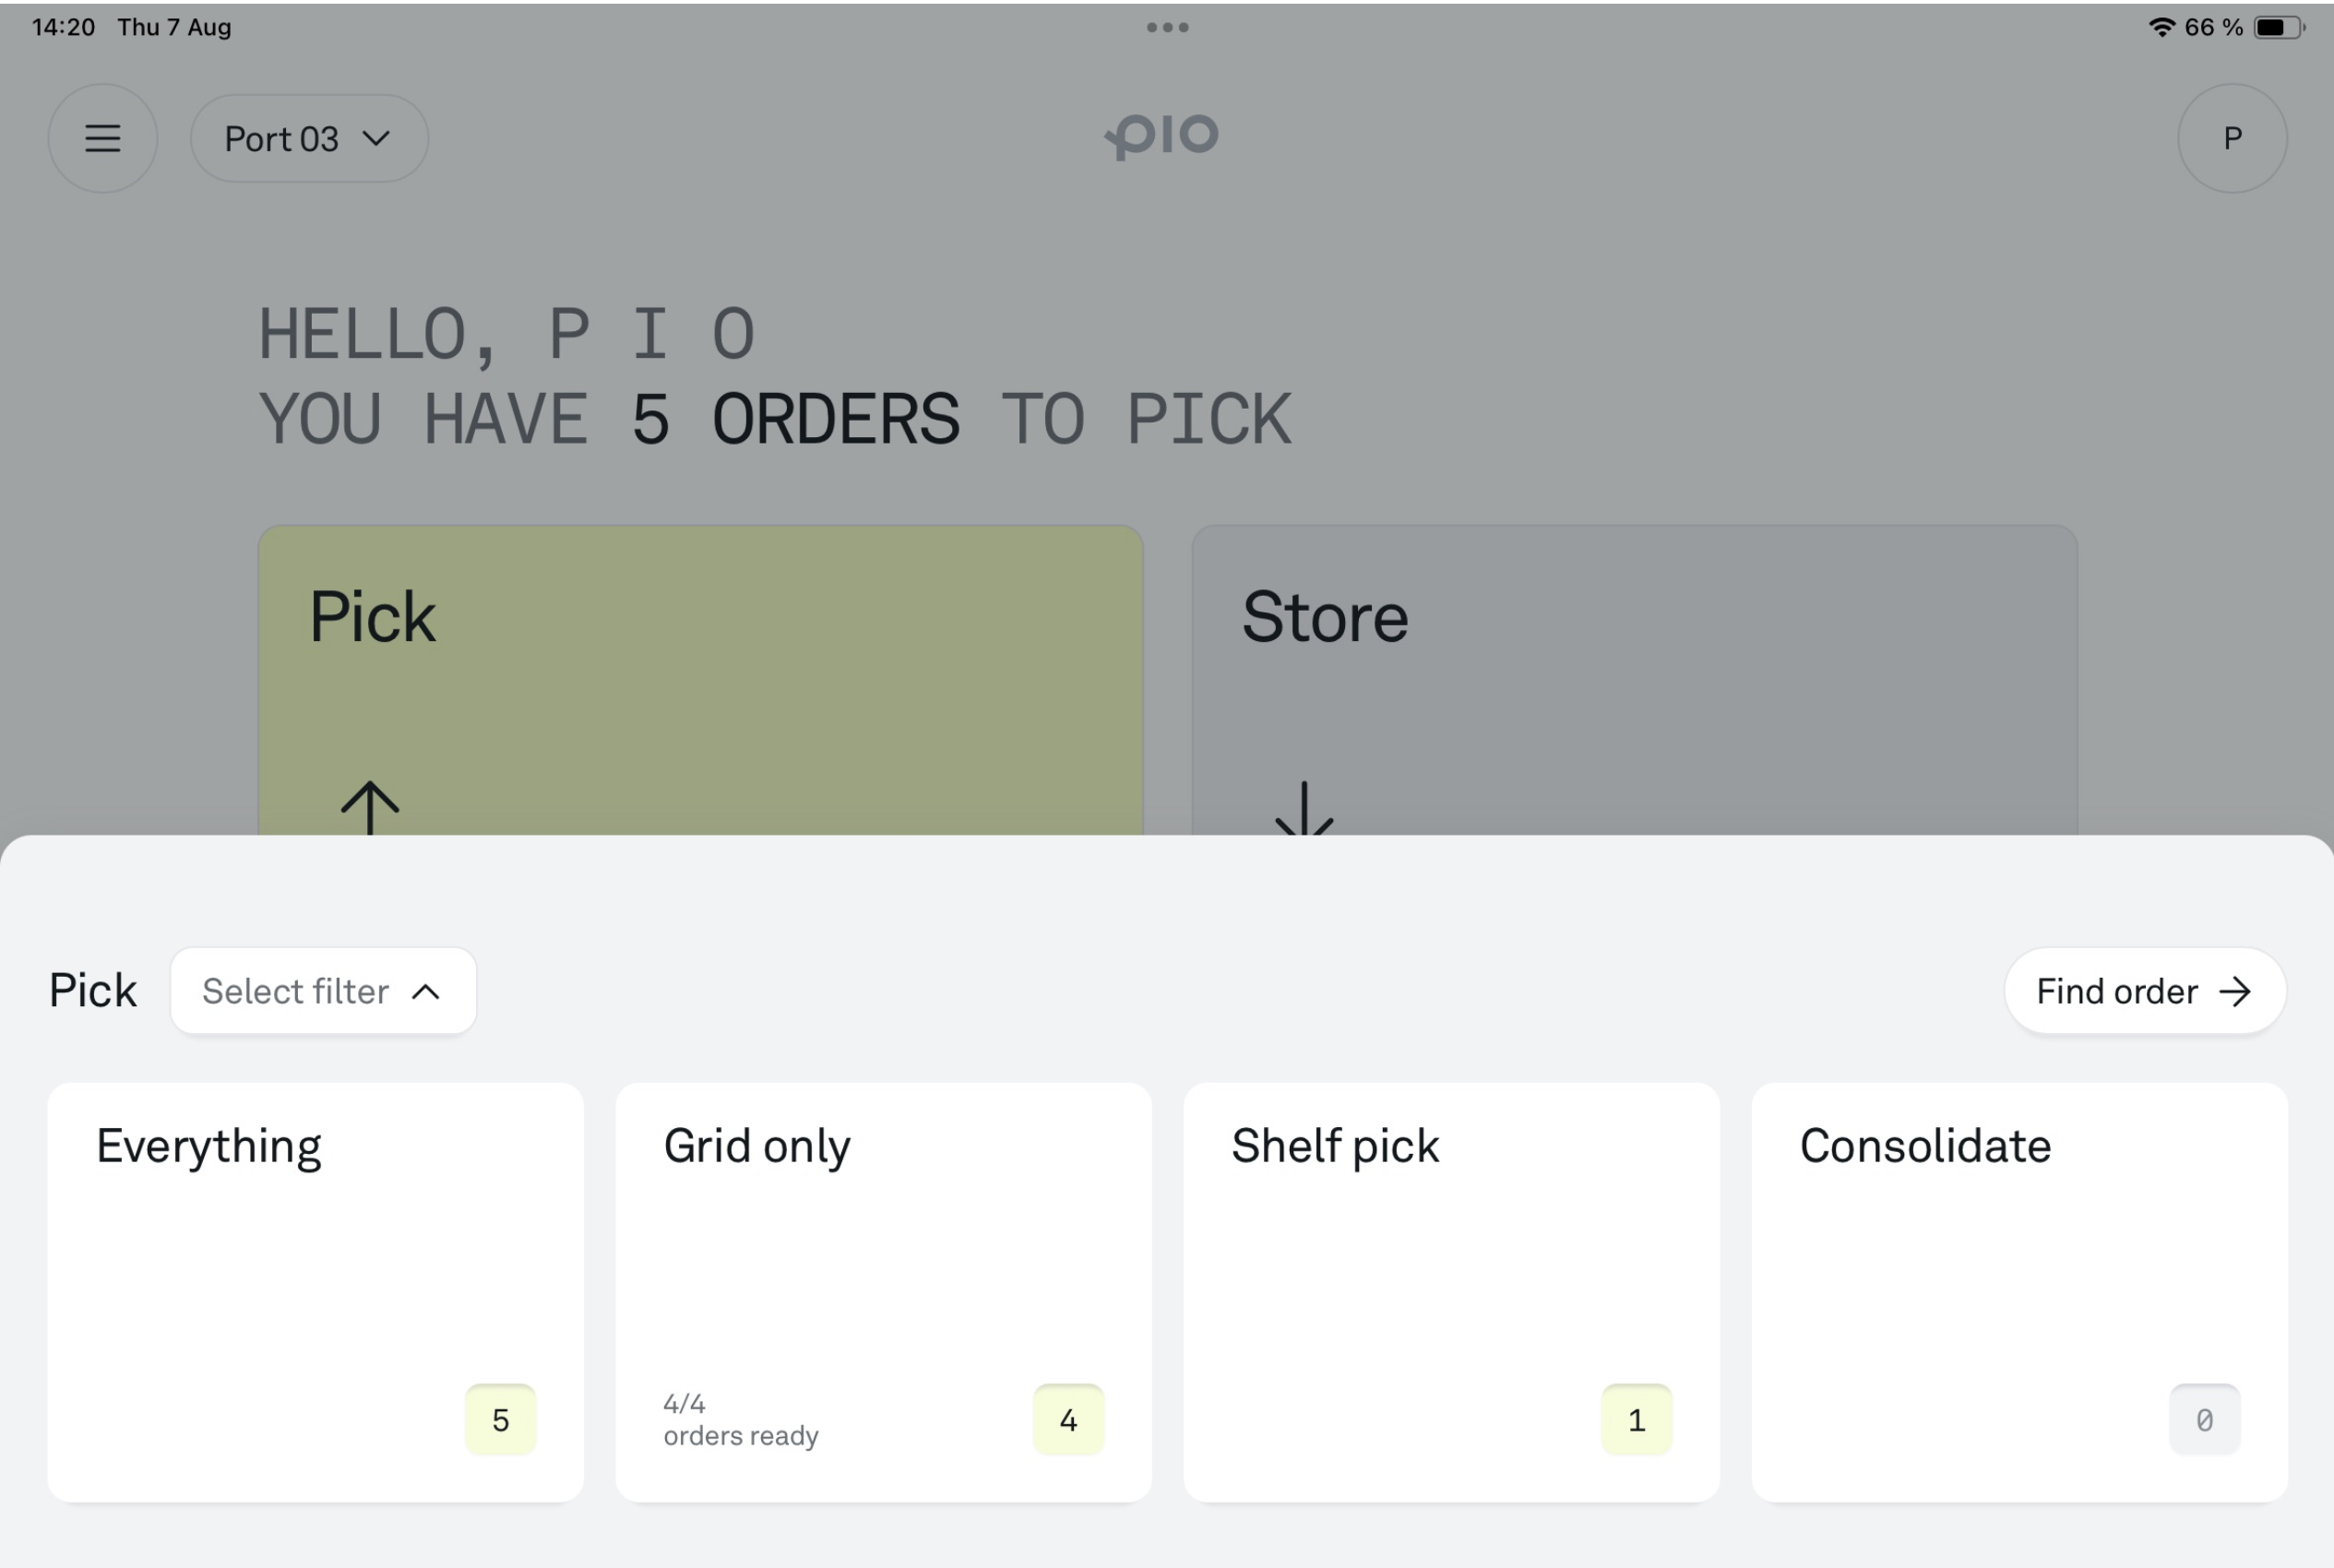Click the arrow in Find order
This screenshot has width=2334, height=1568.
(x=2235, y=991)
